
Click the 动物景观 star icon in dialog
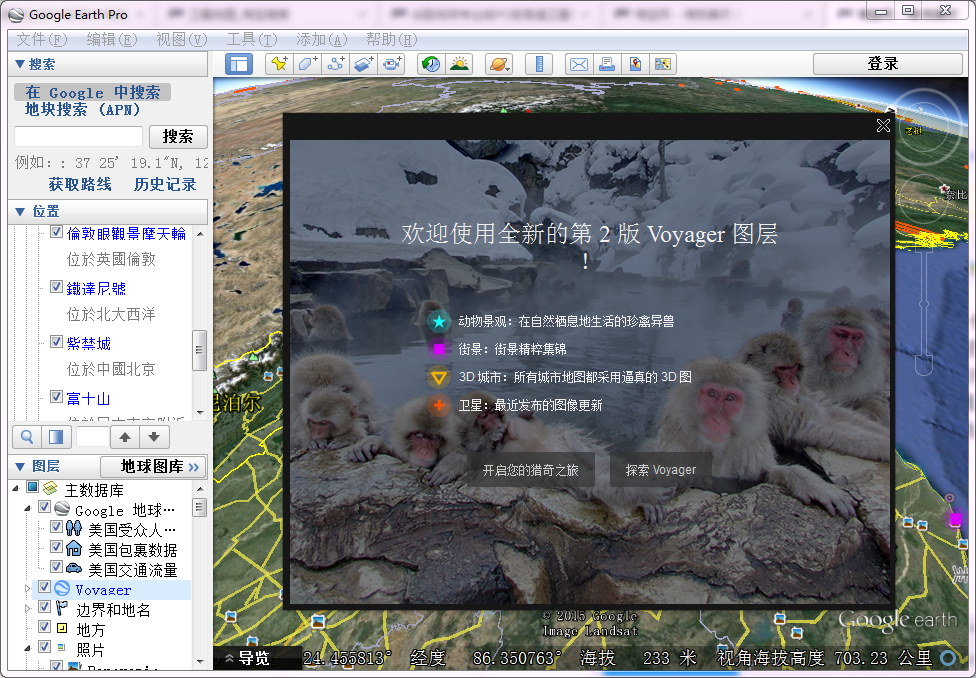(439, 321)
